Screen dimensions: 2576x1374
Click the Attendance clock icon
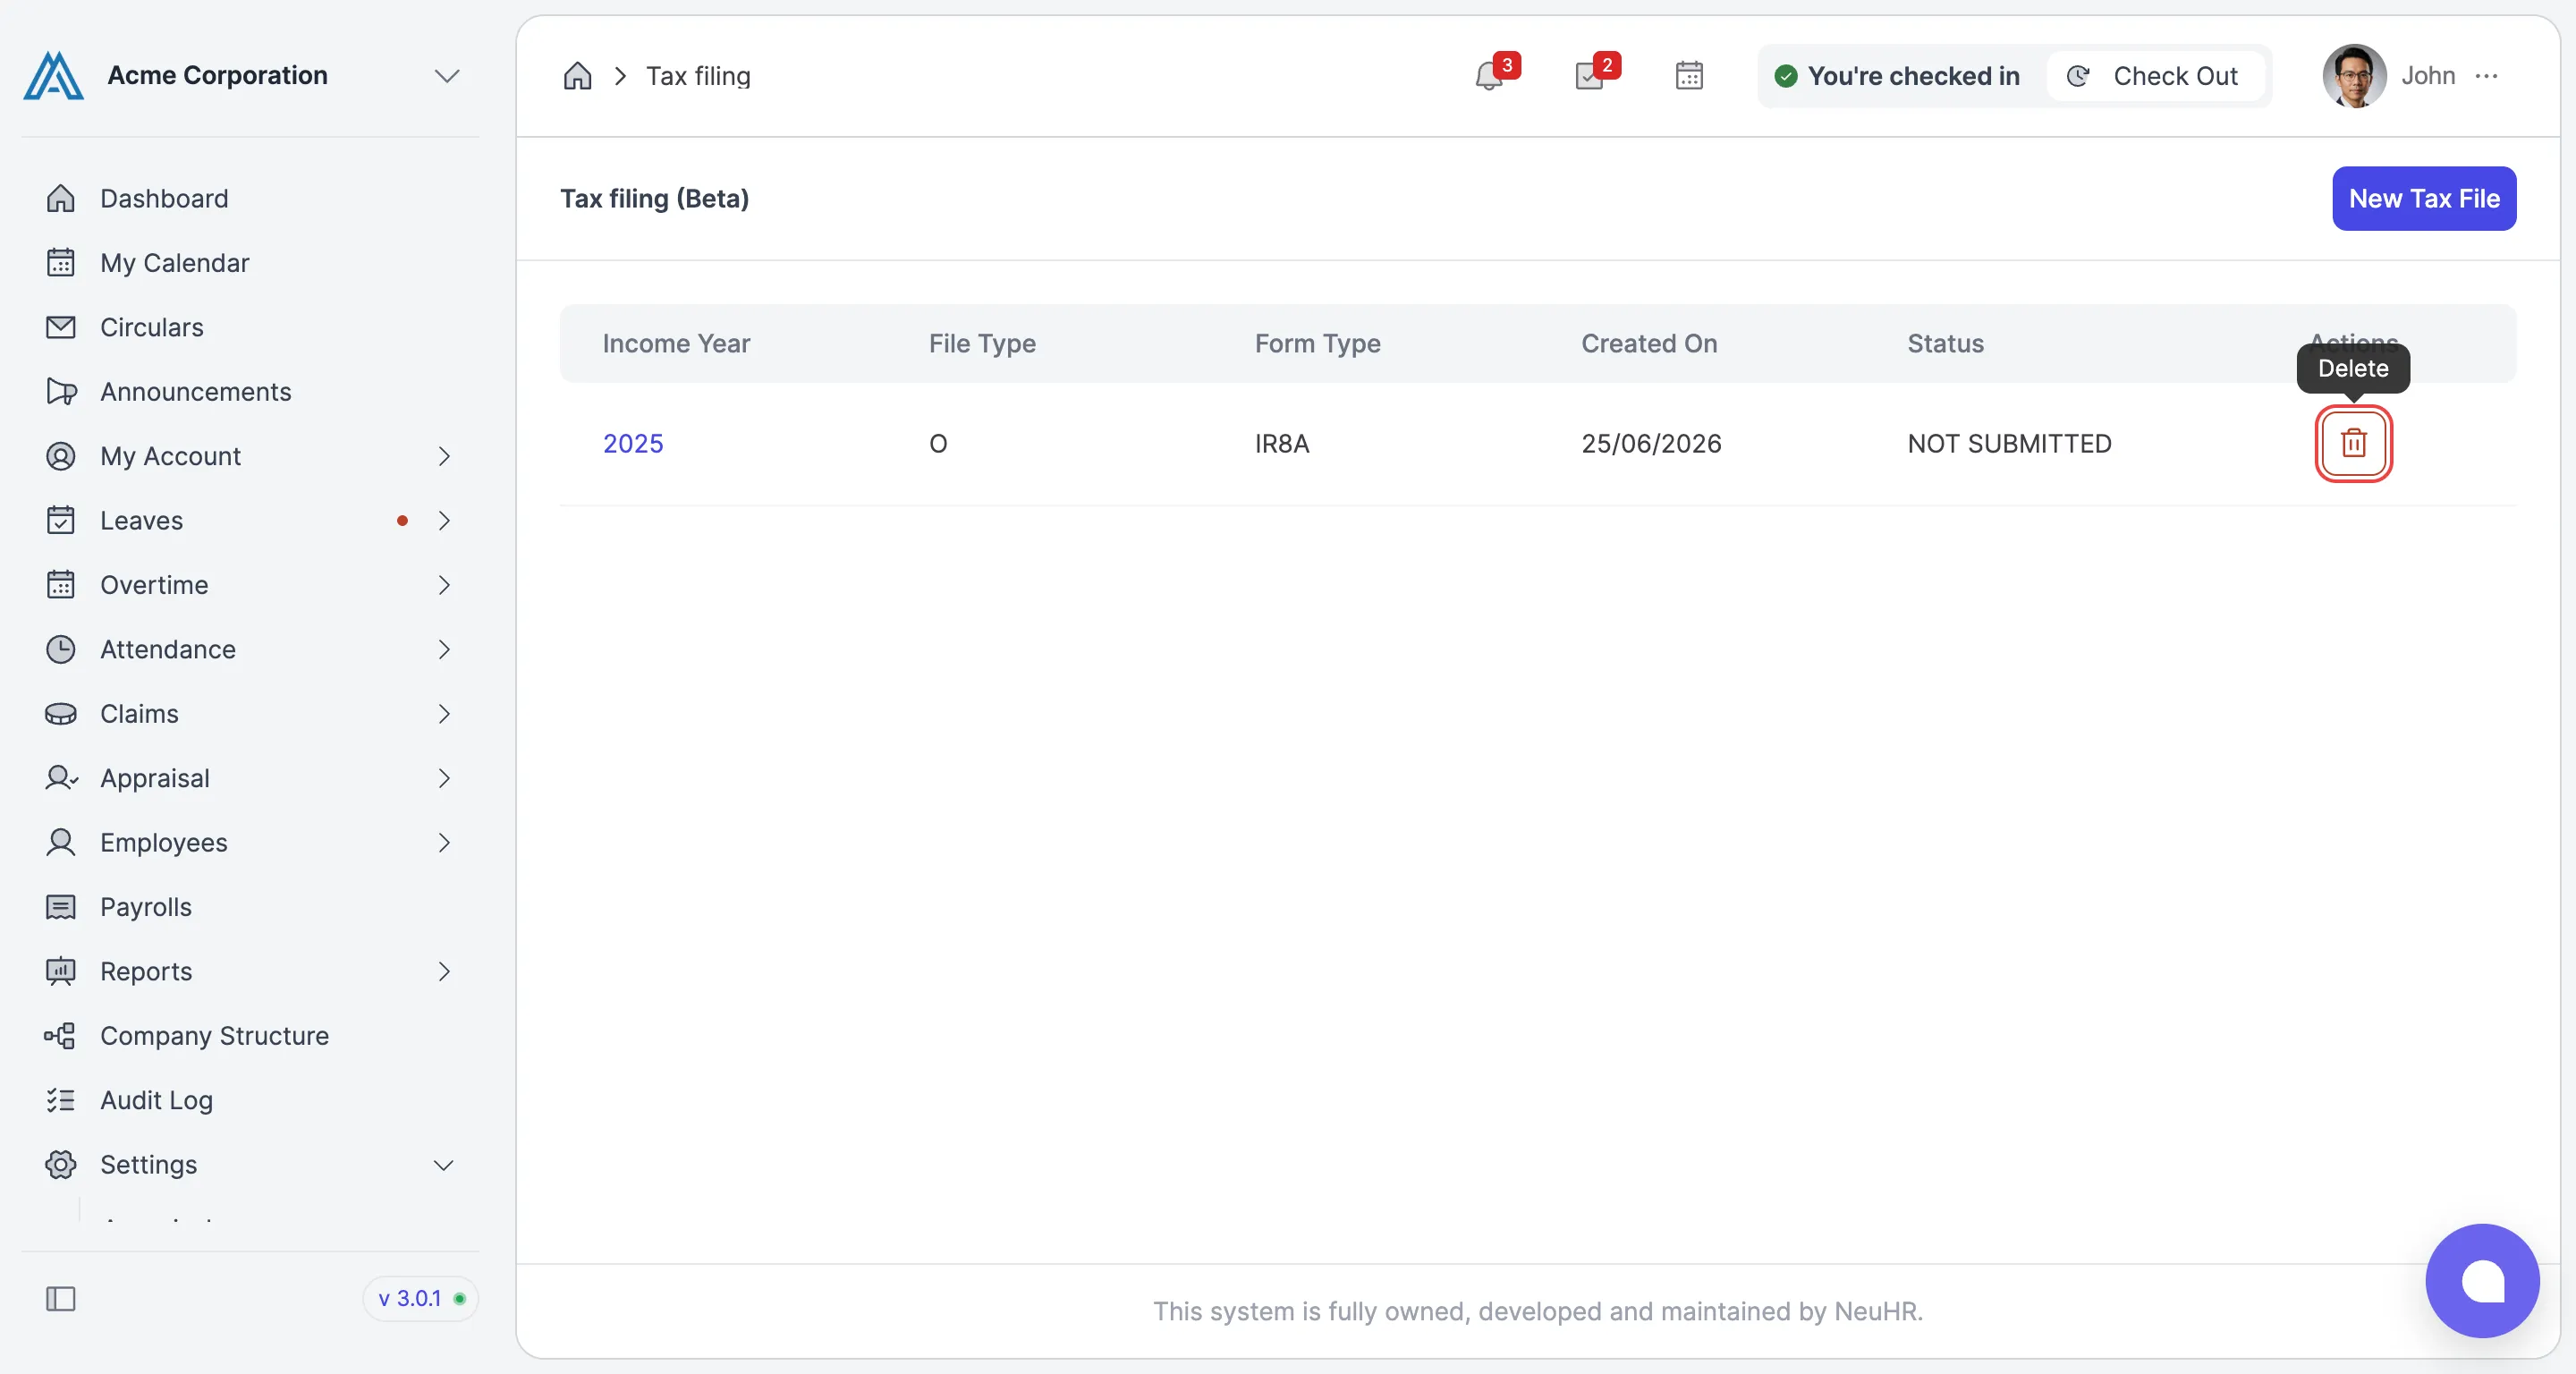click(61, 649)
